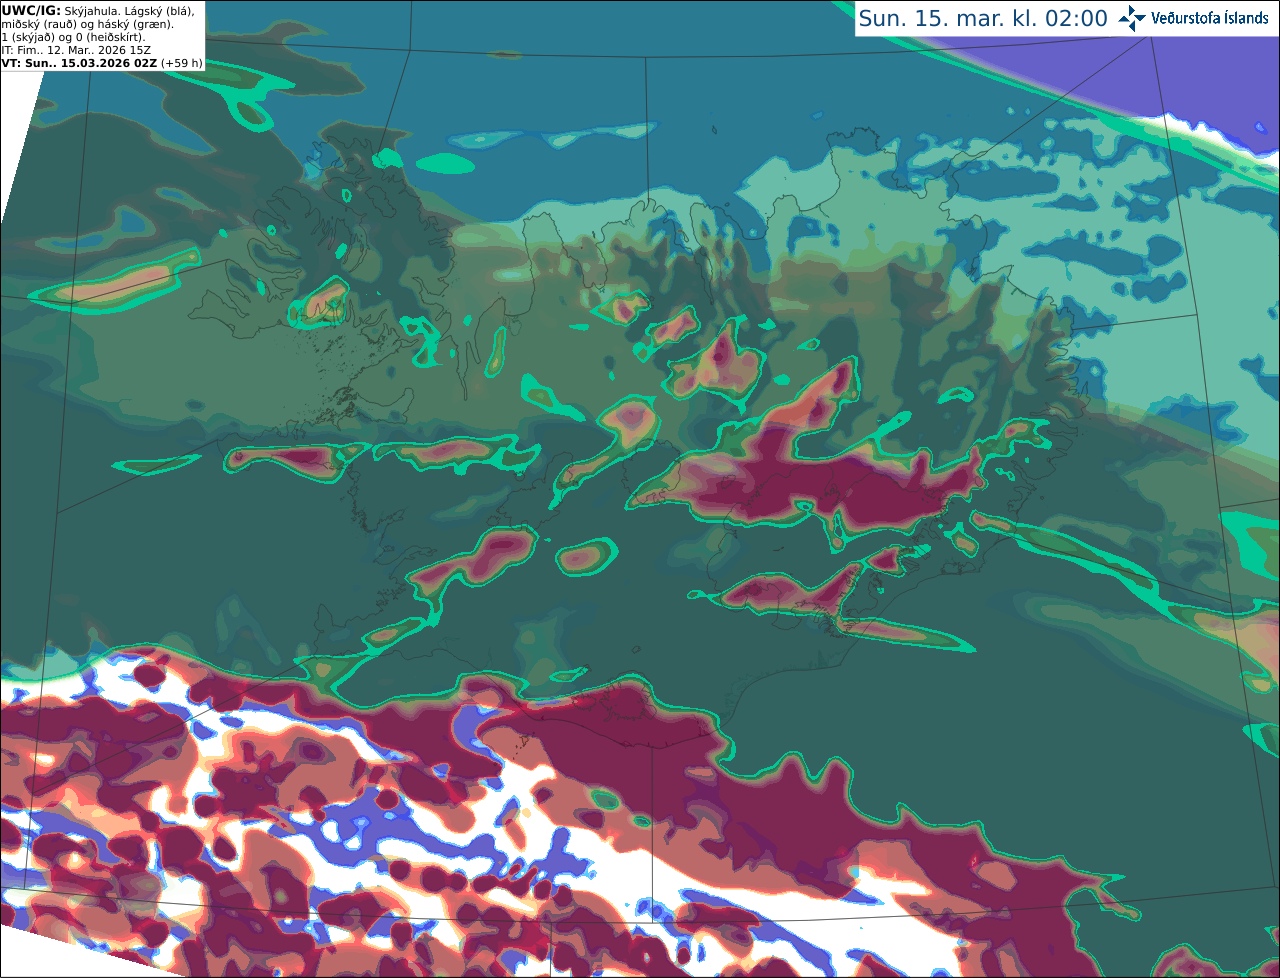Click the Veðurstofa Íslands logo icon
The height and width of the screenshot is (978, 1280).
coord(1132,18)
